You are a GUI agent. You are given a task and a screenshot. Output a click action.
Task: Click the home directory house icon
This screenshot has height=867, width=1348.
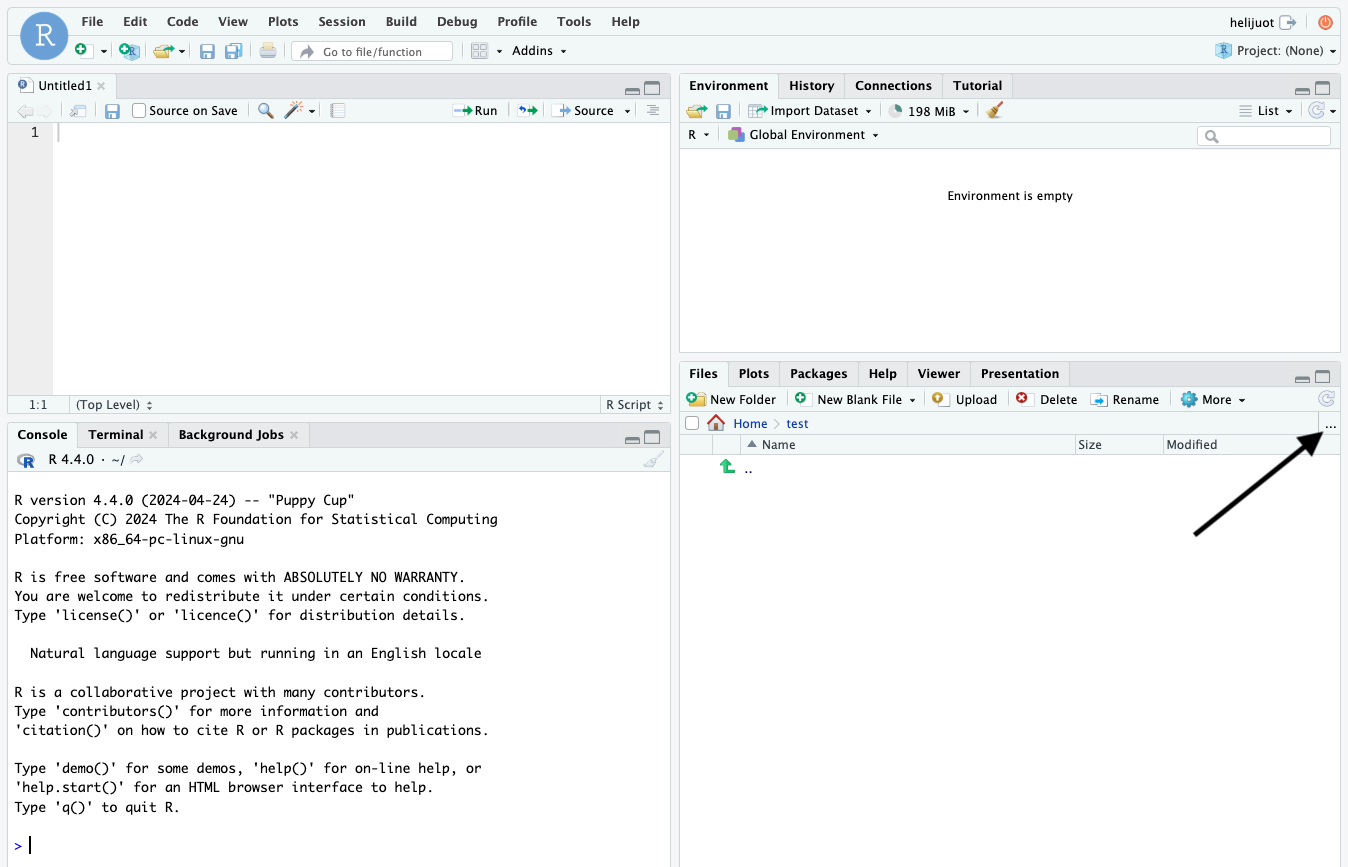tap(716, 424)
